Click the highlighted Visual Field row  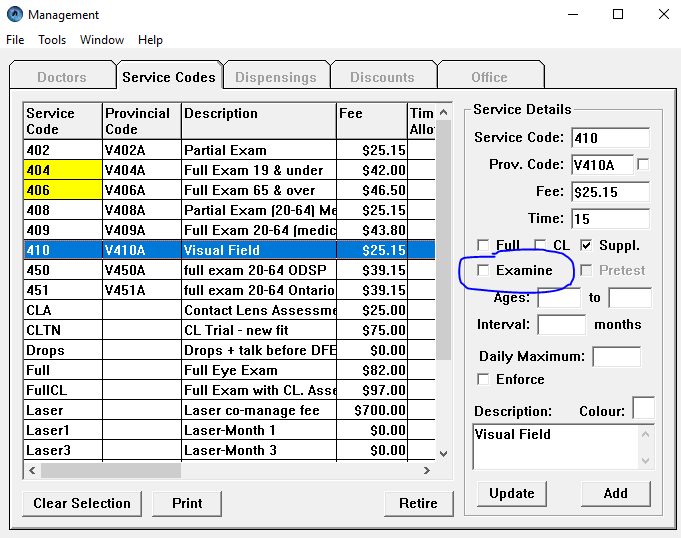click(x=229, y=250)
